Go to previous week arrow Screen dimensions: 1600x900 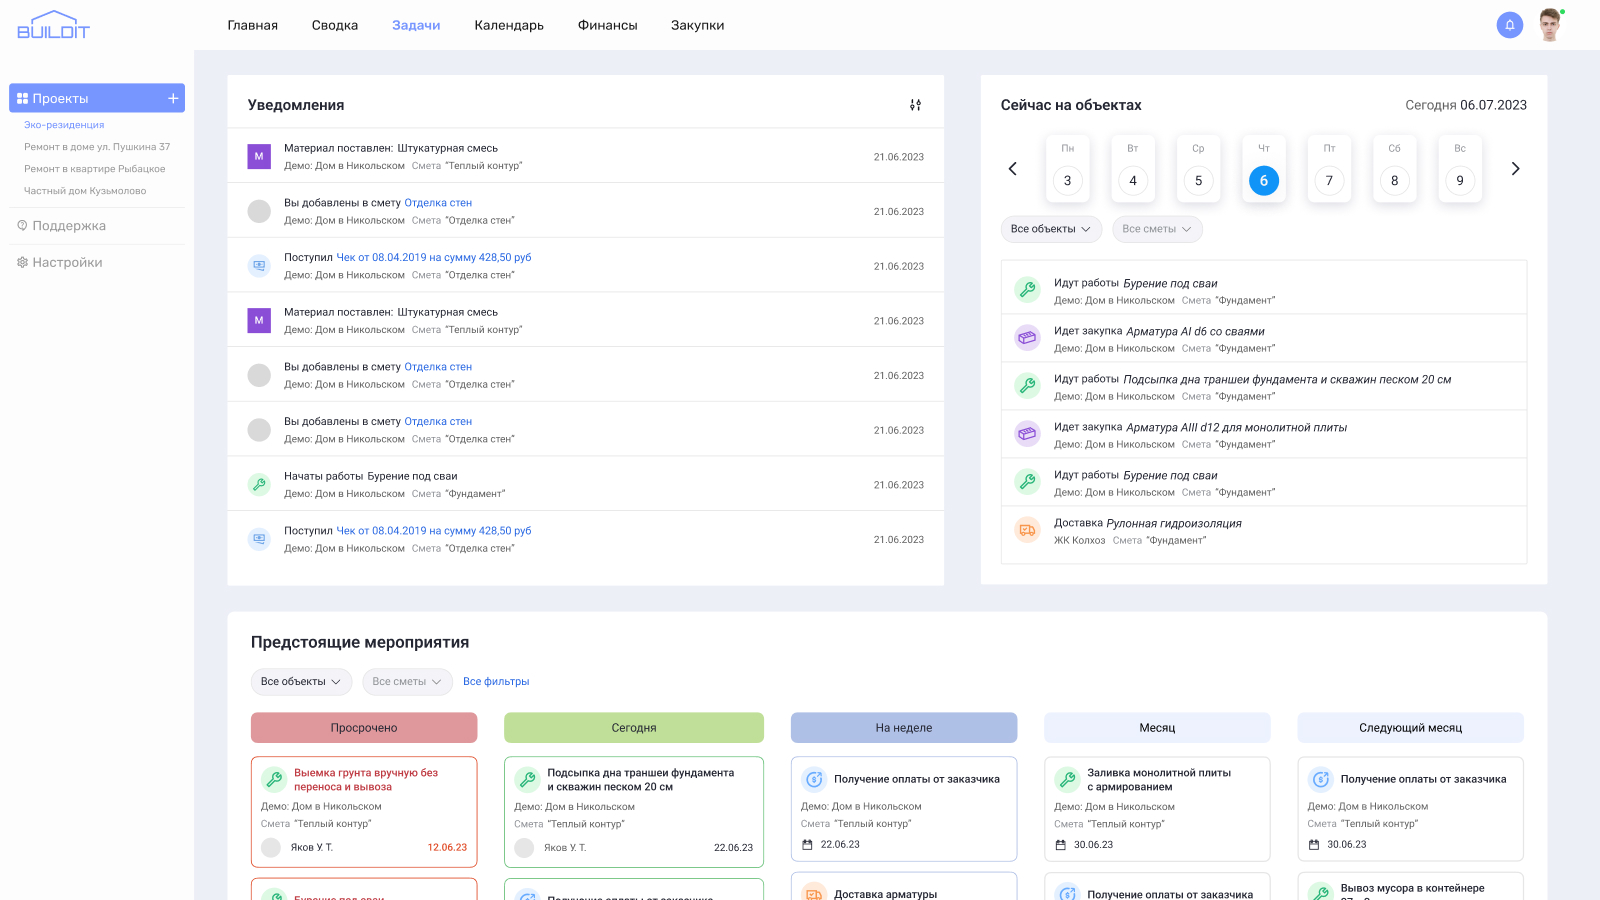[1012, 169]
